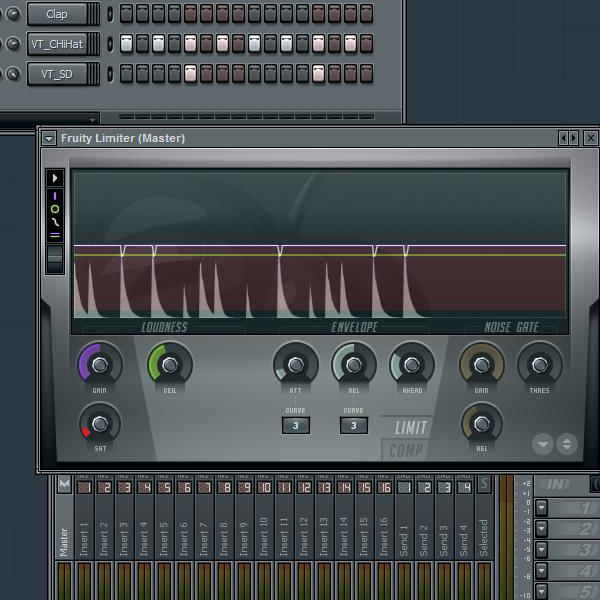Toggle the double-line level markers display icon
The width and height of the screenshot is (600, 600).
coord(55,235)
